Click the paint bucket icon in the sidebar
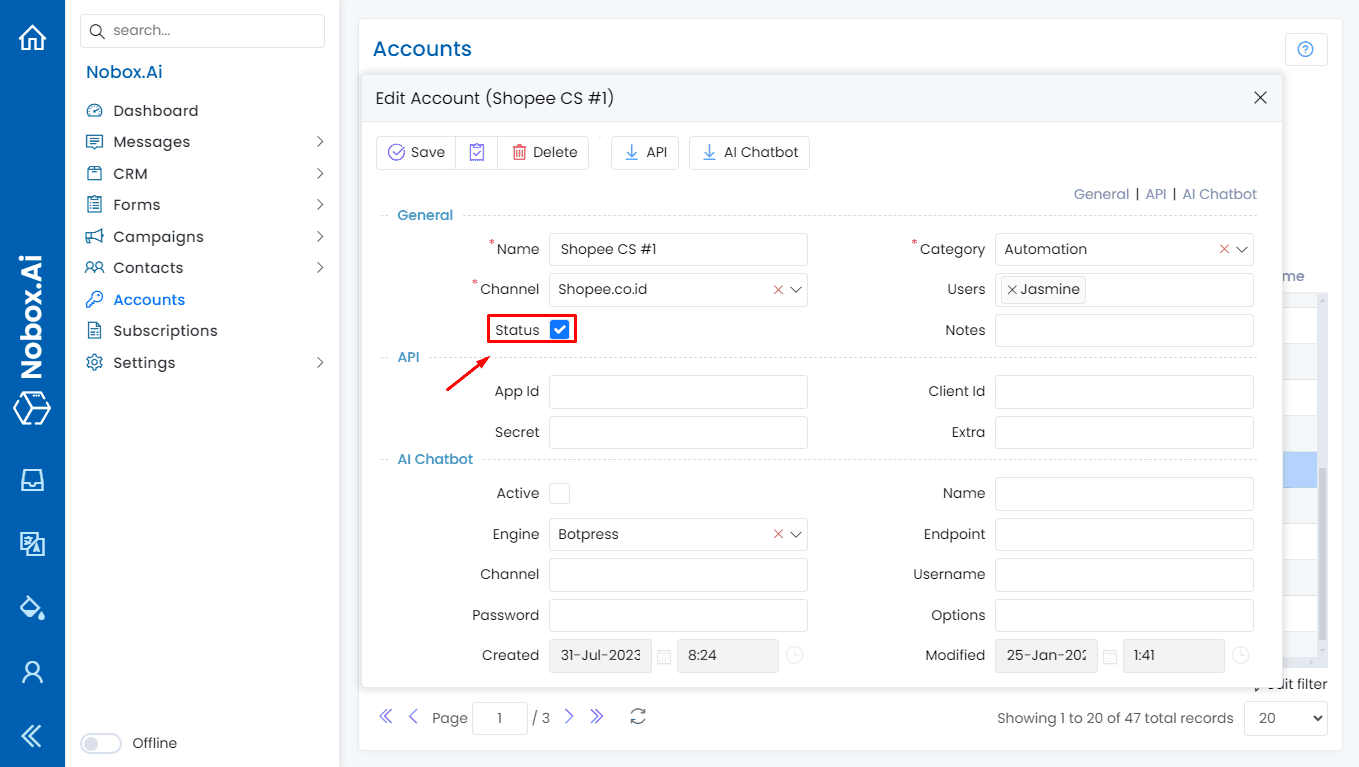Image resolution: width=1359 pixels, height=767 pixels. (x=32, y=607)
